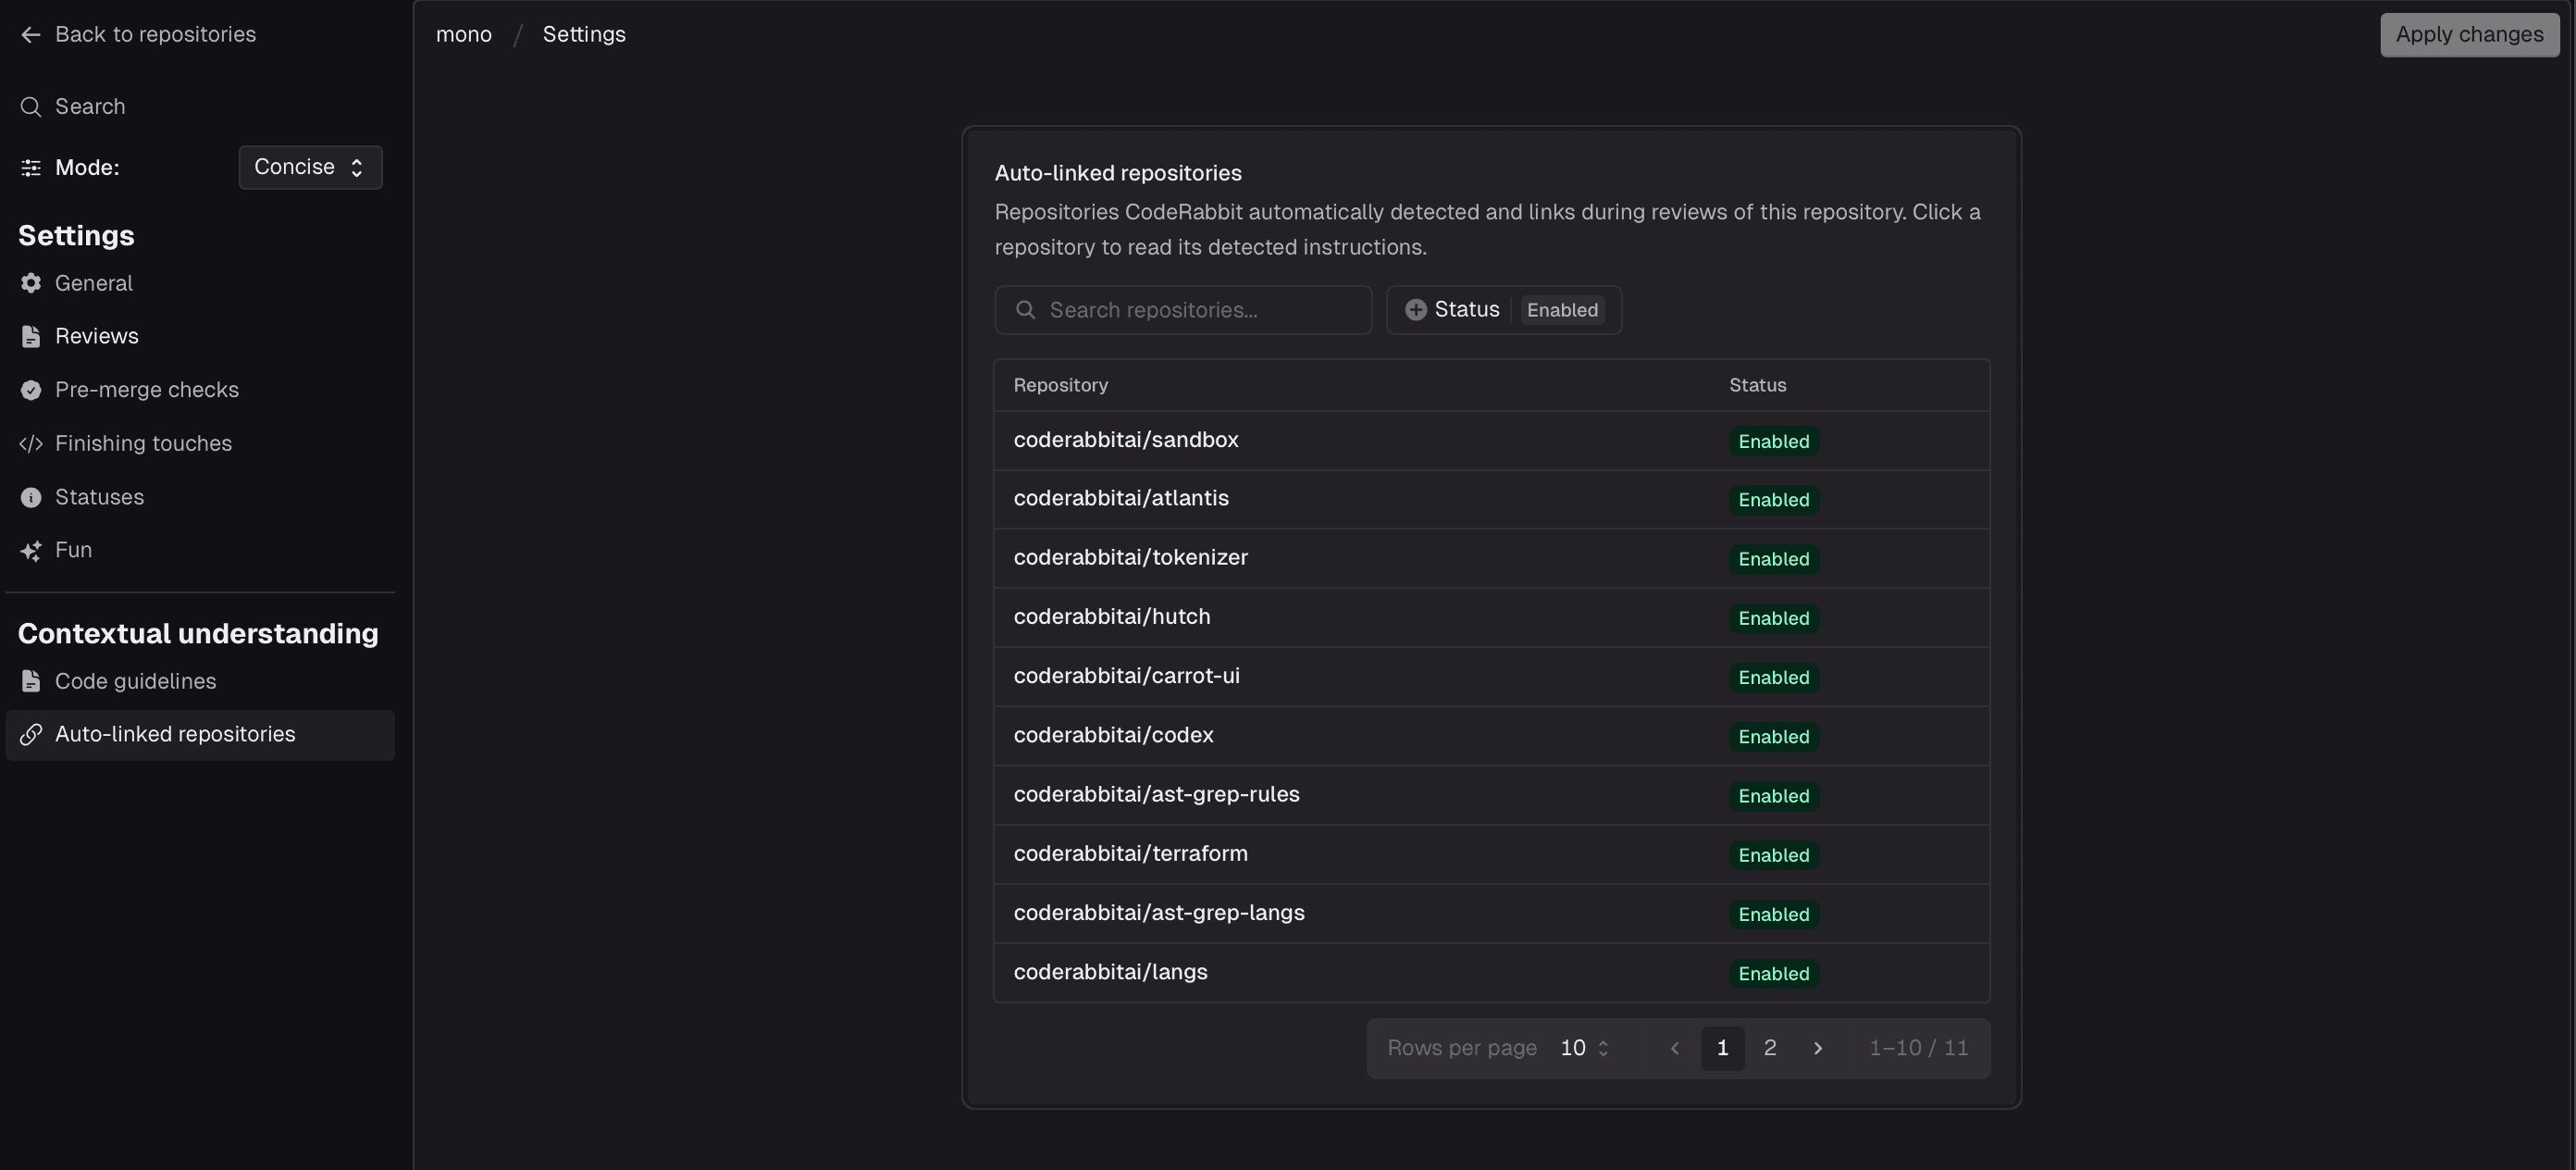Open coderabbitai/sandbox repository row
The width and height of the screenshot is (2576, 1170).
pyautogui.click(x=1491, y=441)
